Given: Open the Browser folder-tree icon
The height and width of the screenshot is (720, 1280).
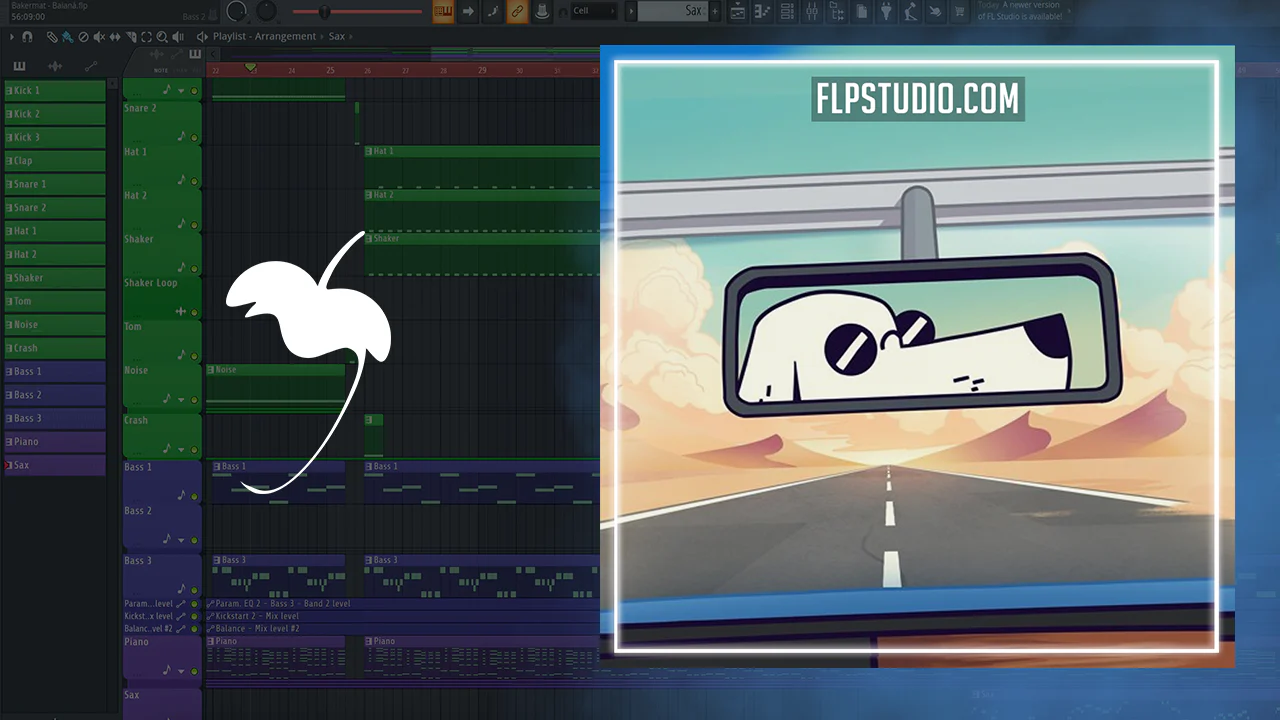Looking at the screenshot, I should 837,12.
